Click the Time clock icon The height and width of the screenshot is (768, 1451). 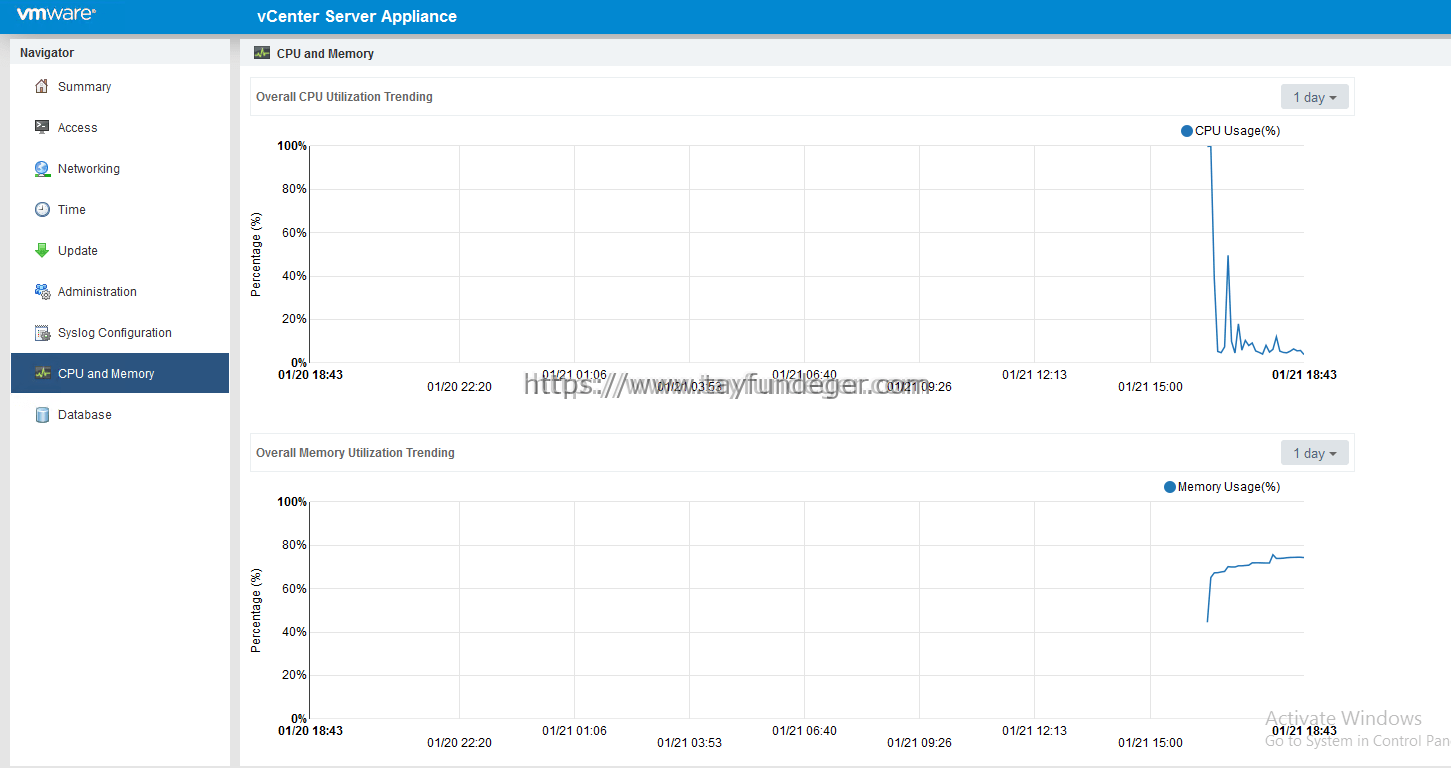coord(42,209)
